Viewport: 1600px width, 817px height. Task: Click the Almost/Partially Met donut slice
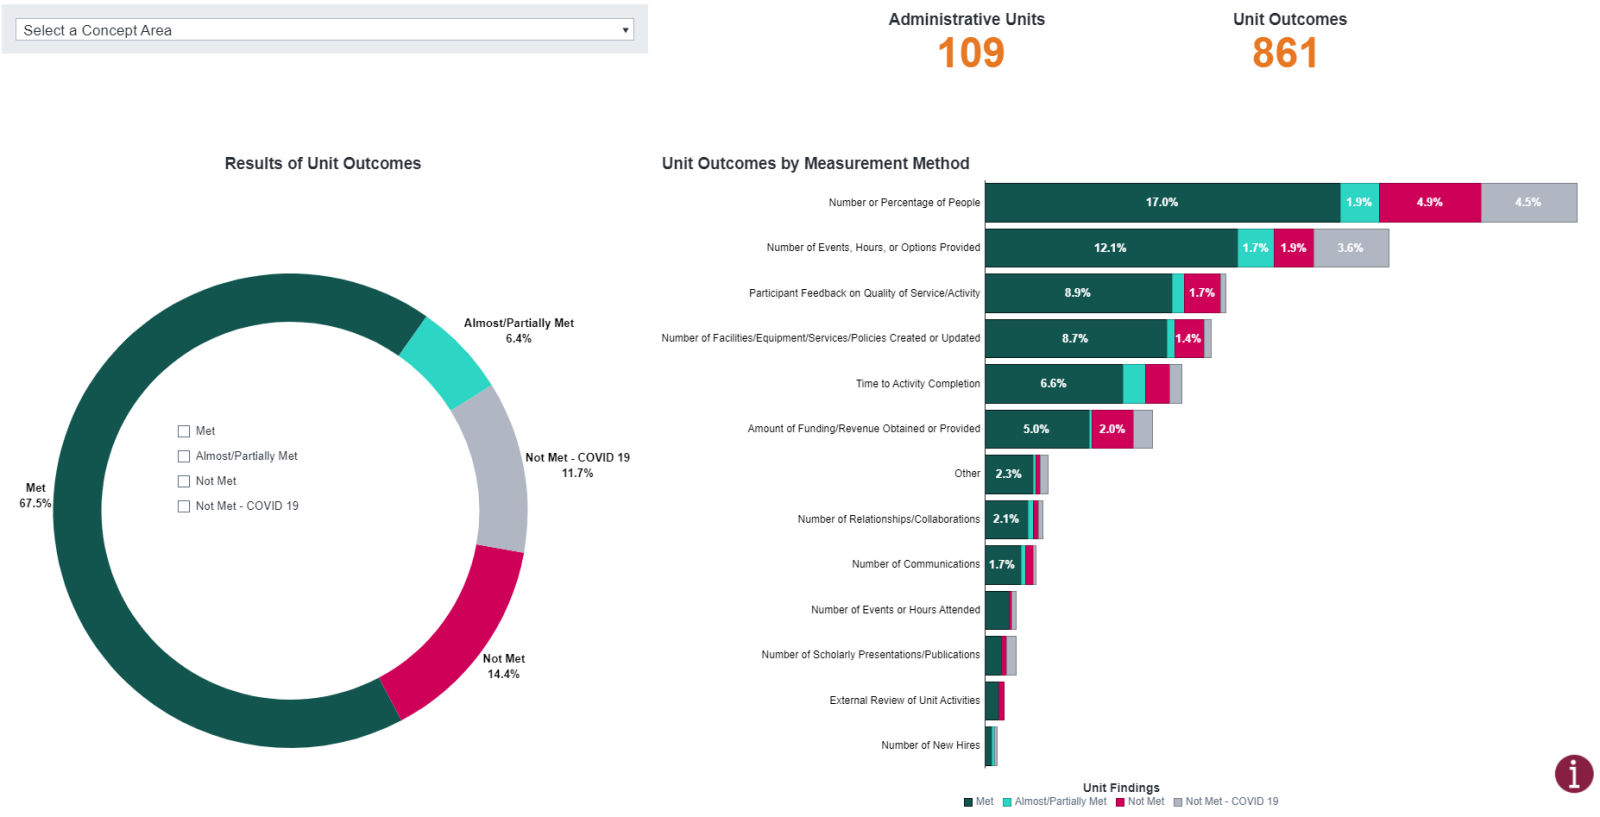point(445,362)
